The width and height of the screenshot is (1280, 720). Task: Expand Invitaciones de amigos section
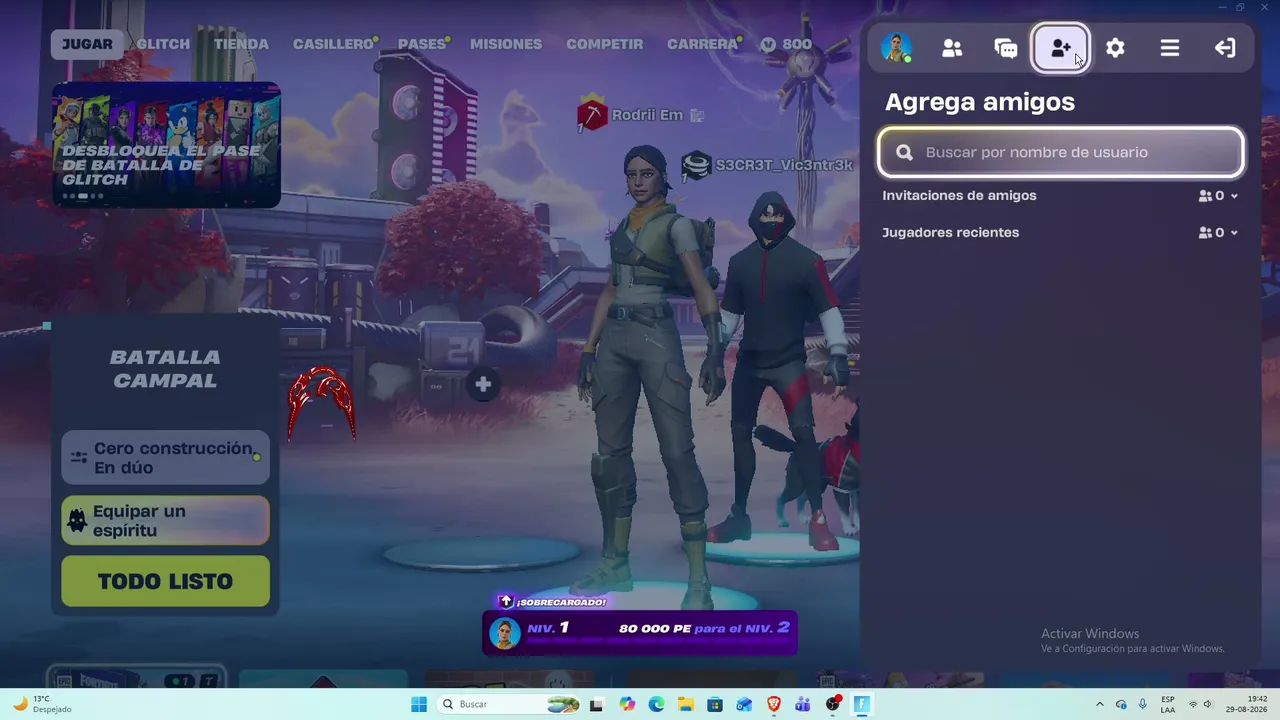tap(1061, 196)
